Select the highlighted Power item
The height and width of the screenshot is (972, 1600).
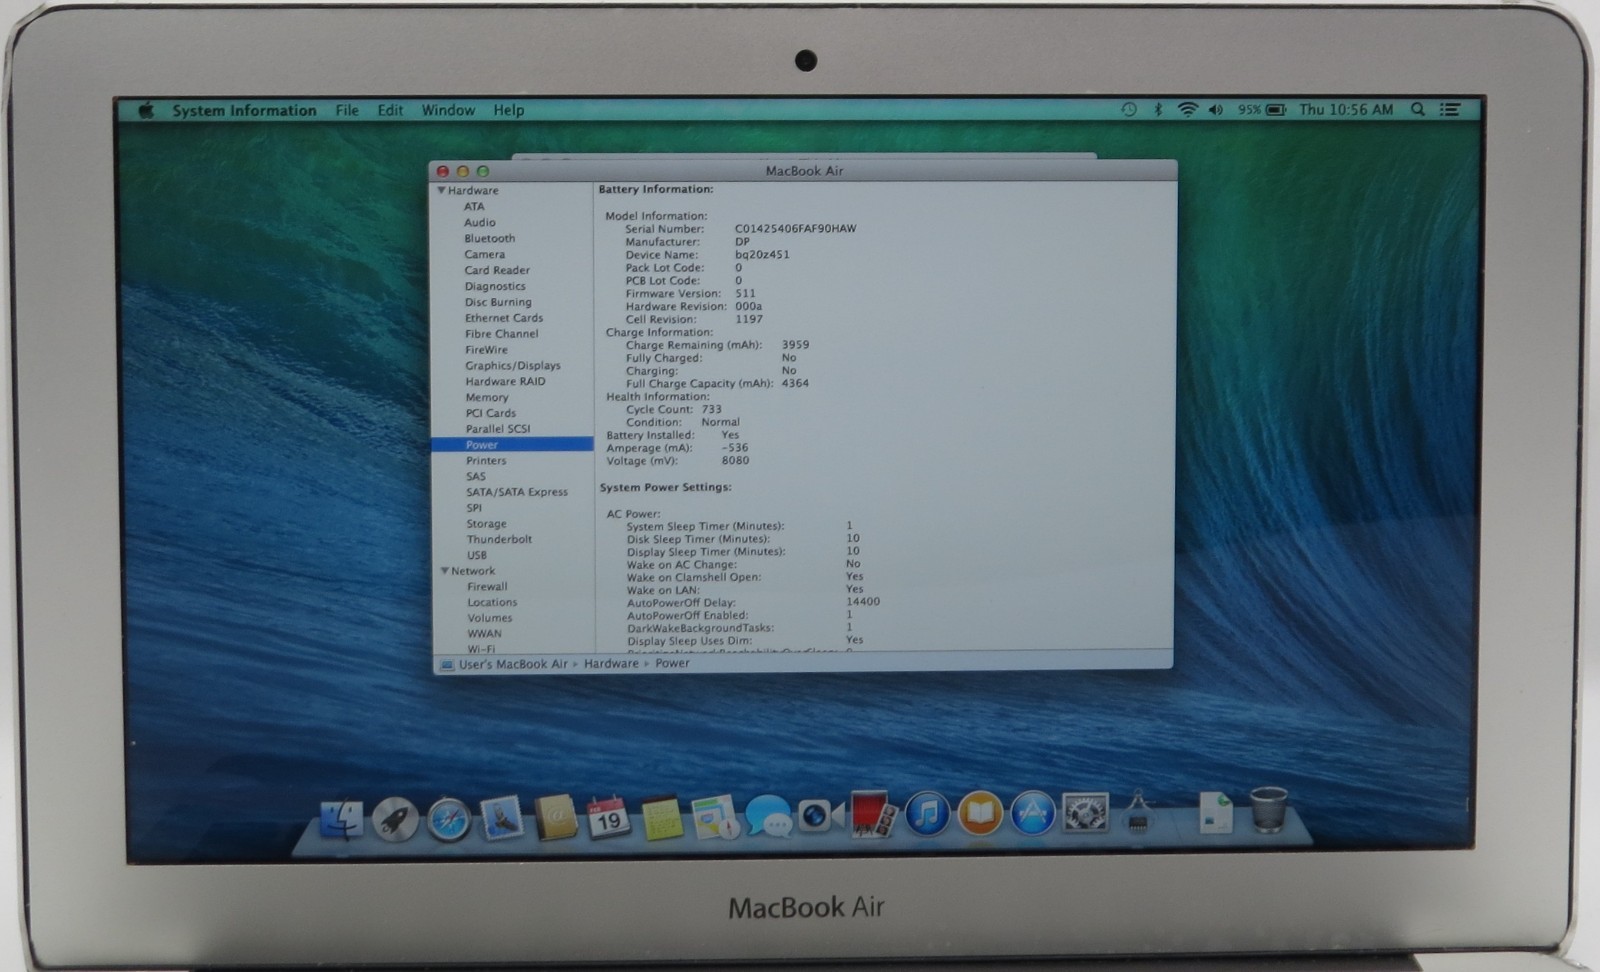click(x=513, y=445)
